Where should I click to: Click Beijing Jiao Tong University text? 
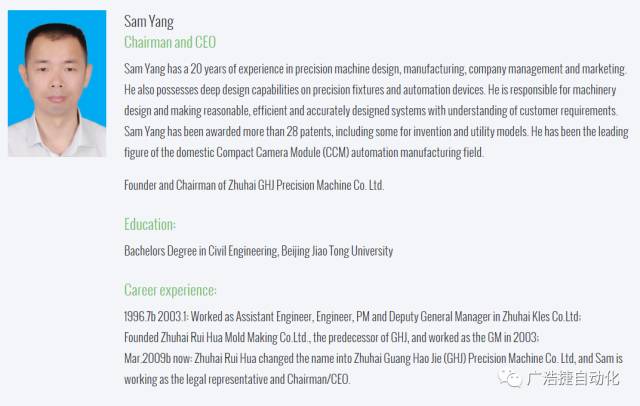337,251
